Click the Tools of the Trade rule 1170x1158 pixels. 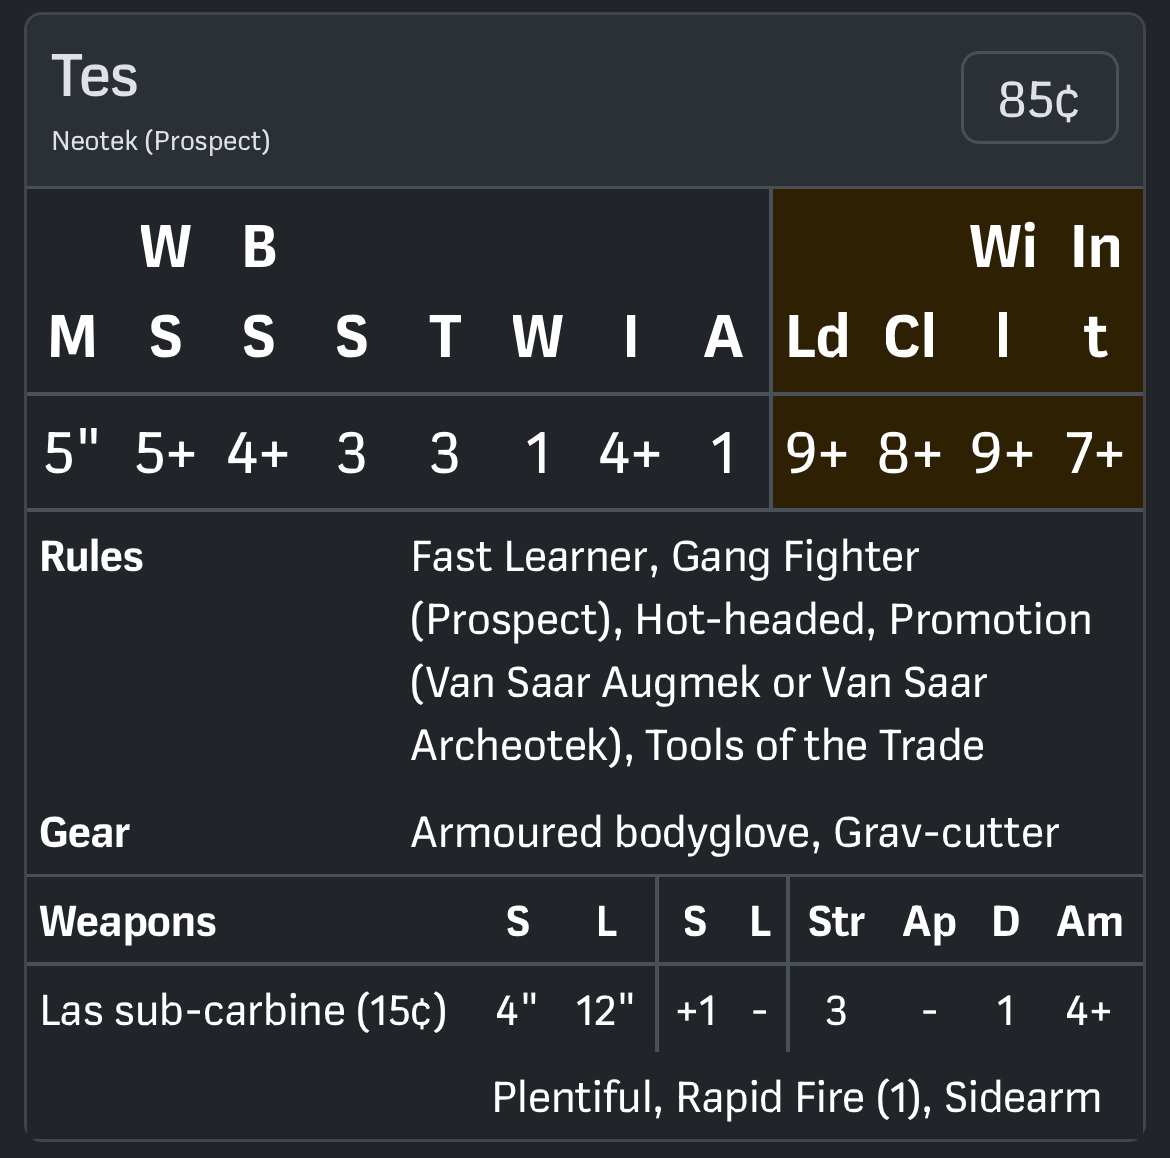(814, 745)
